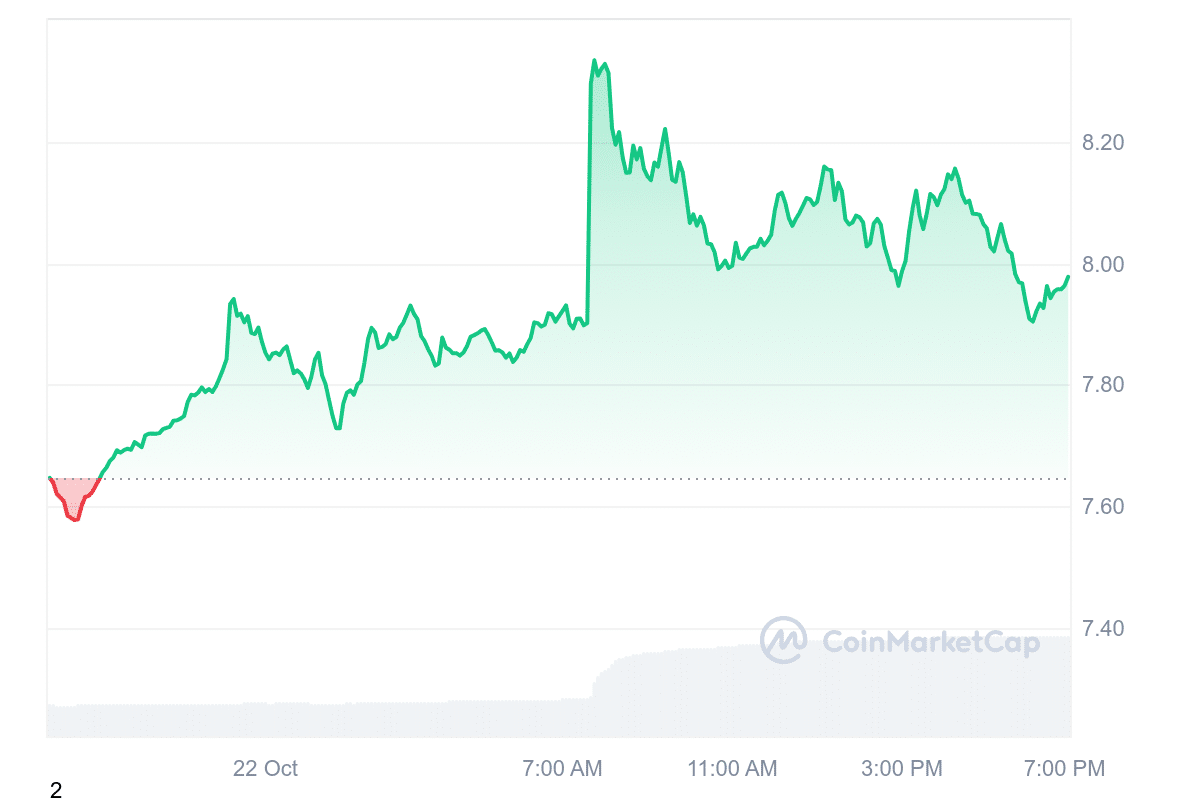Image resolution: width=1200 pixels, height=800 pixels.
Task: Click the step-up in the gray volume area
Action: pyautogui.click(x=594, y=682)
